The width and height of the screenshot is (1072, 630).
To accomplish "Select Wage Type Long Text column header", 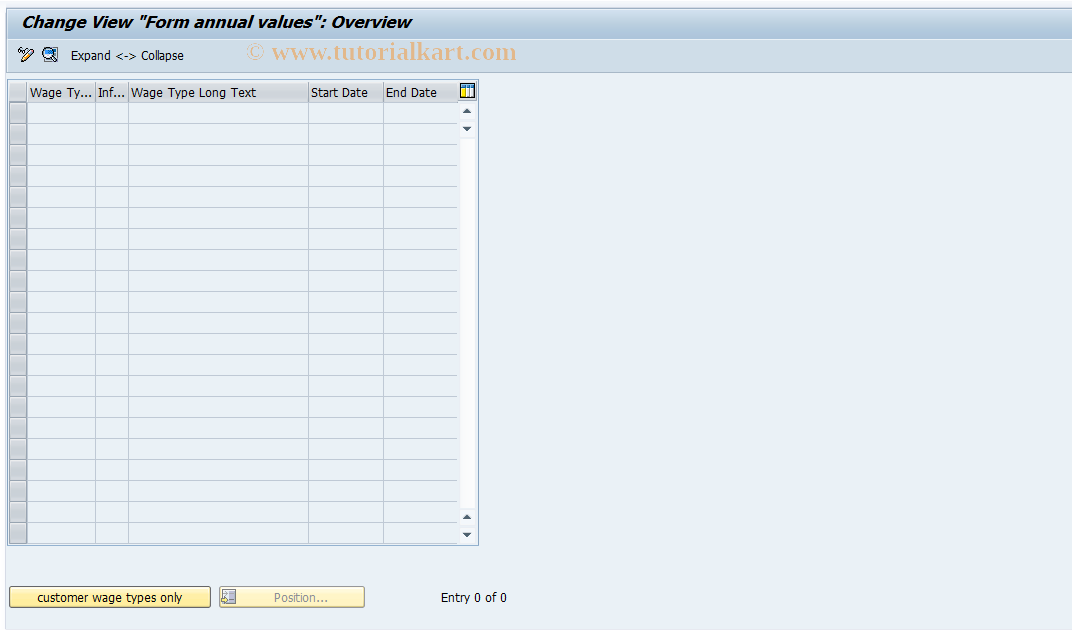I will tap(218, 92).
